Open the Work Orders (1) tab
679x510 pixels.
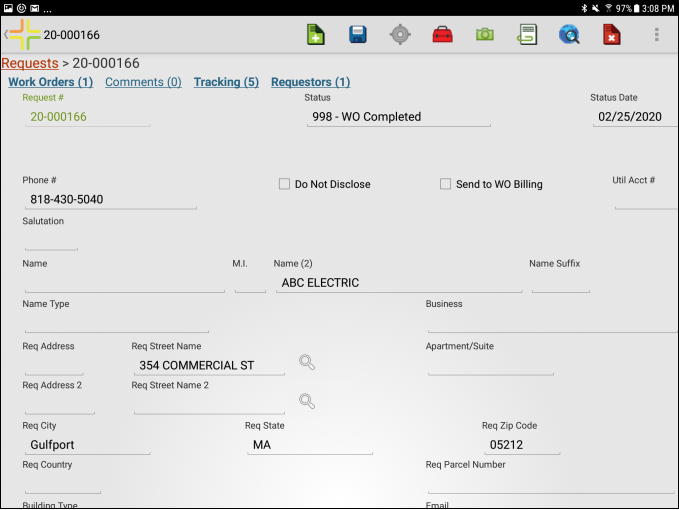pos(51,82)
